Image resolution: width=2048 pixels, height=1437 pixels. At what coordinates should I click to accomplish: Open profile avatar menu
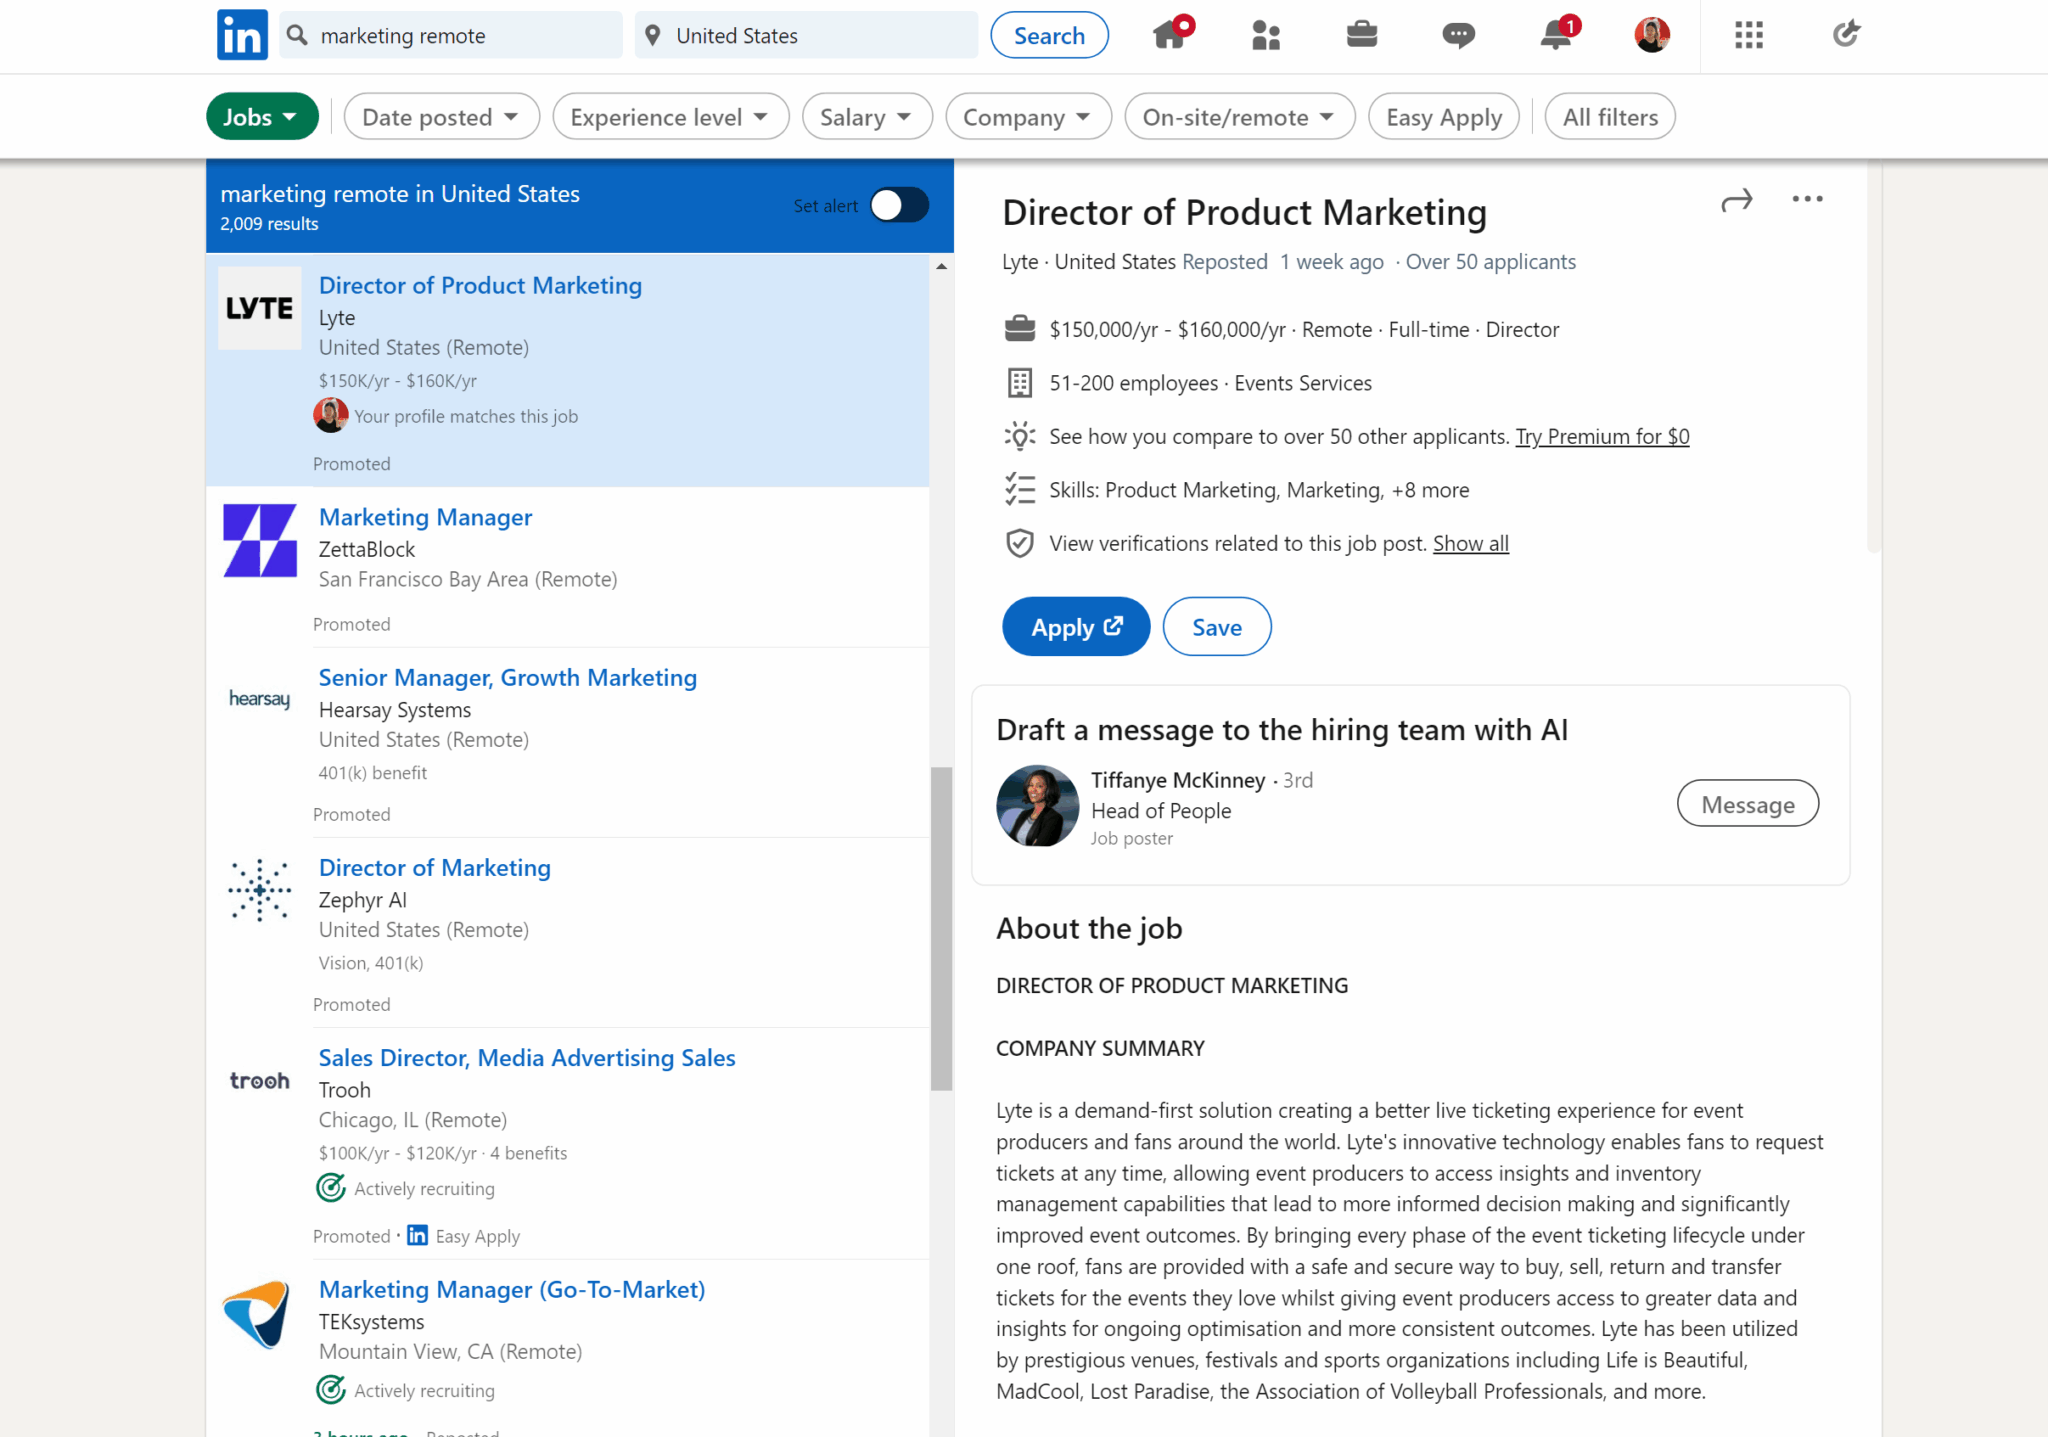point(1651,35)
